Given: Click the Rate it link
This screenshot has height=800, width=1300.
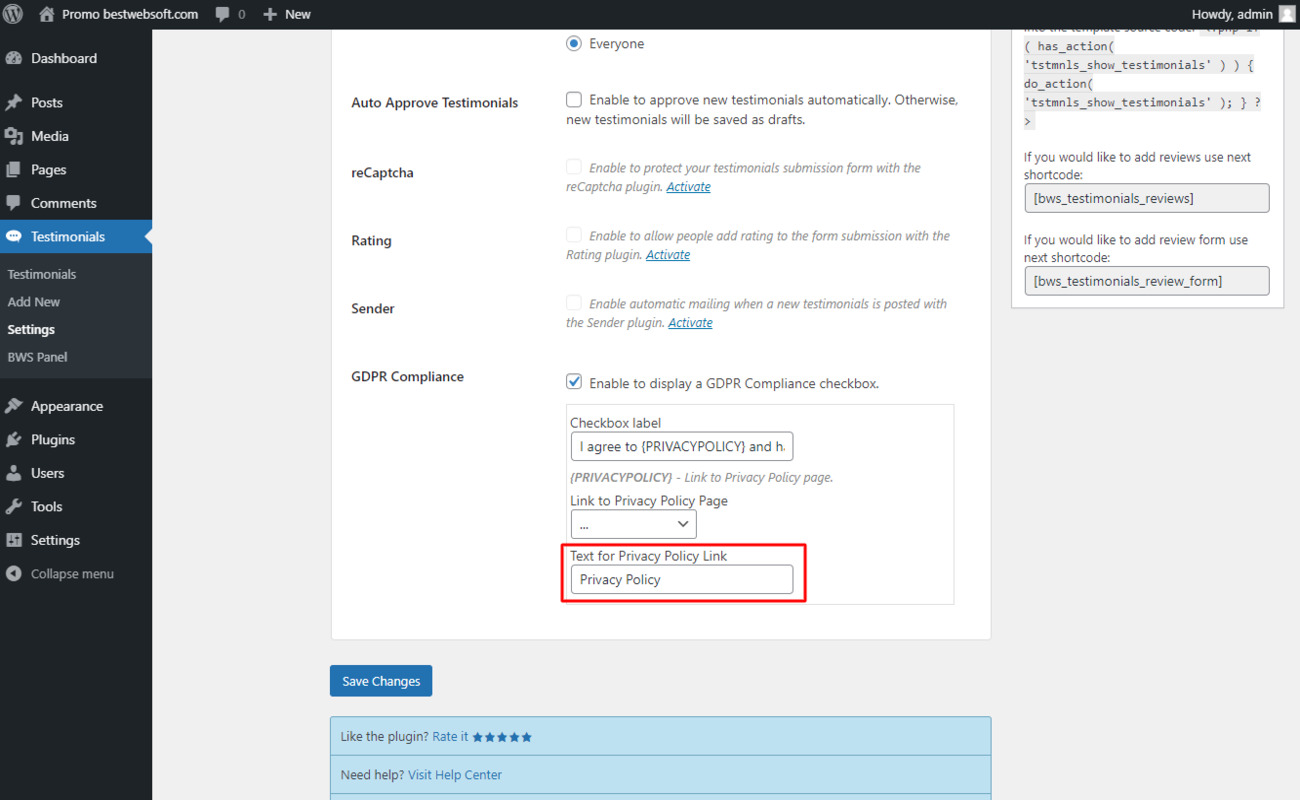Looking at the screenshot, I should (x=450, y=737).
